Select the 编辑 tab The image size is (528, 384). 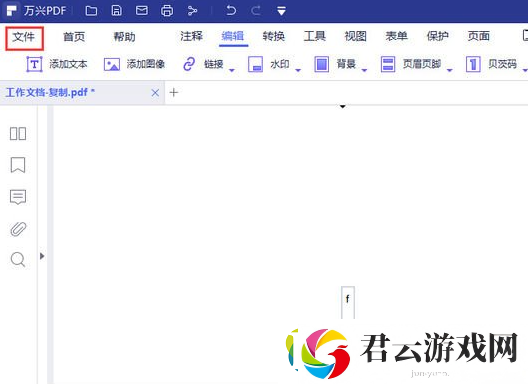[x=233, y=36]
